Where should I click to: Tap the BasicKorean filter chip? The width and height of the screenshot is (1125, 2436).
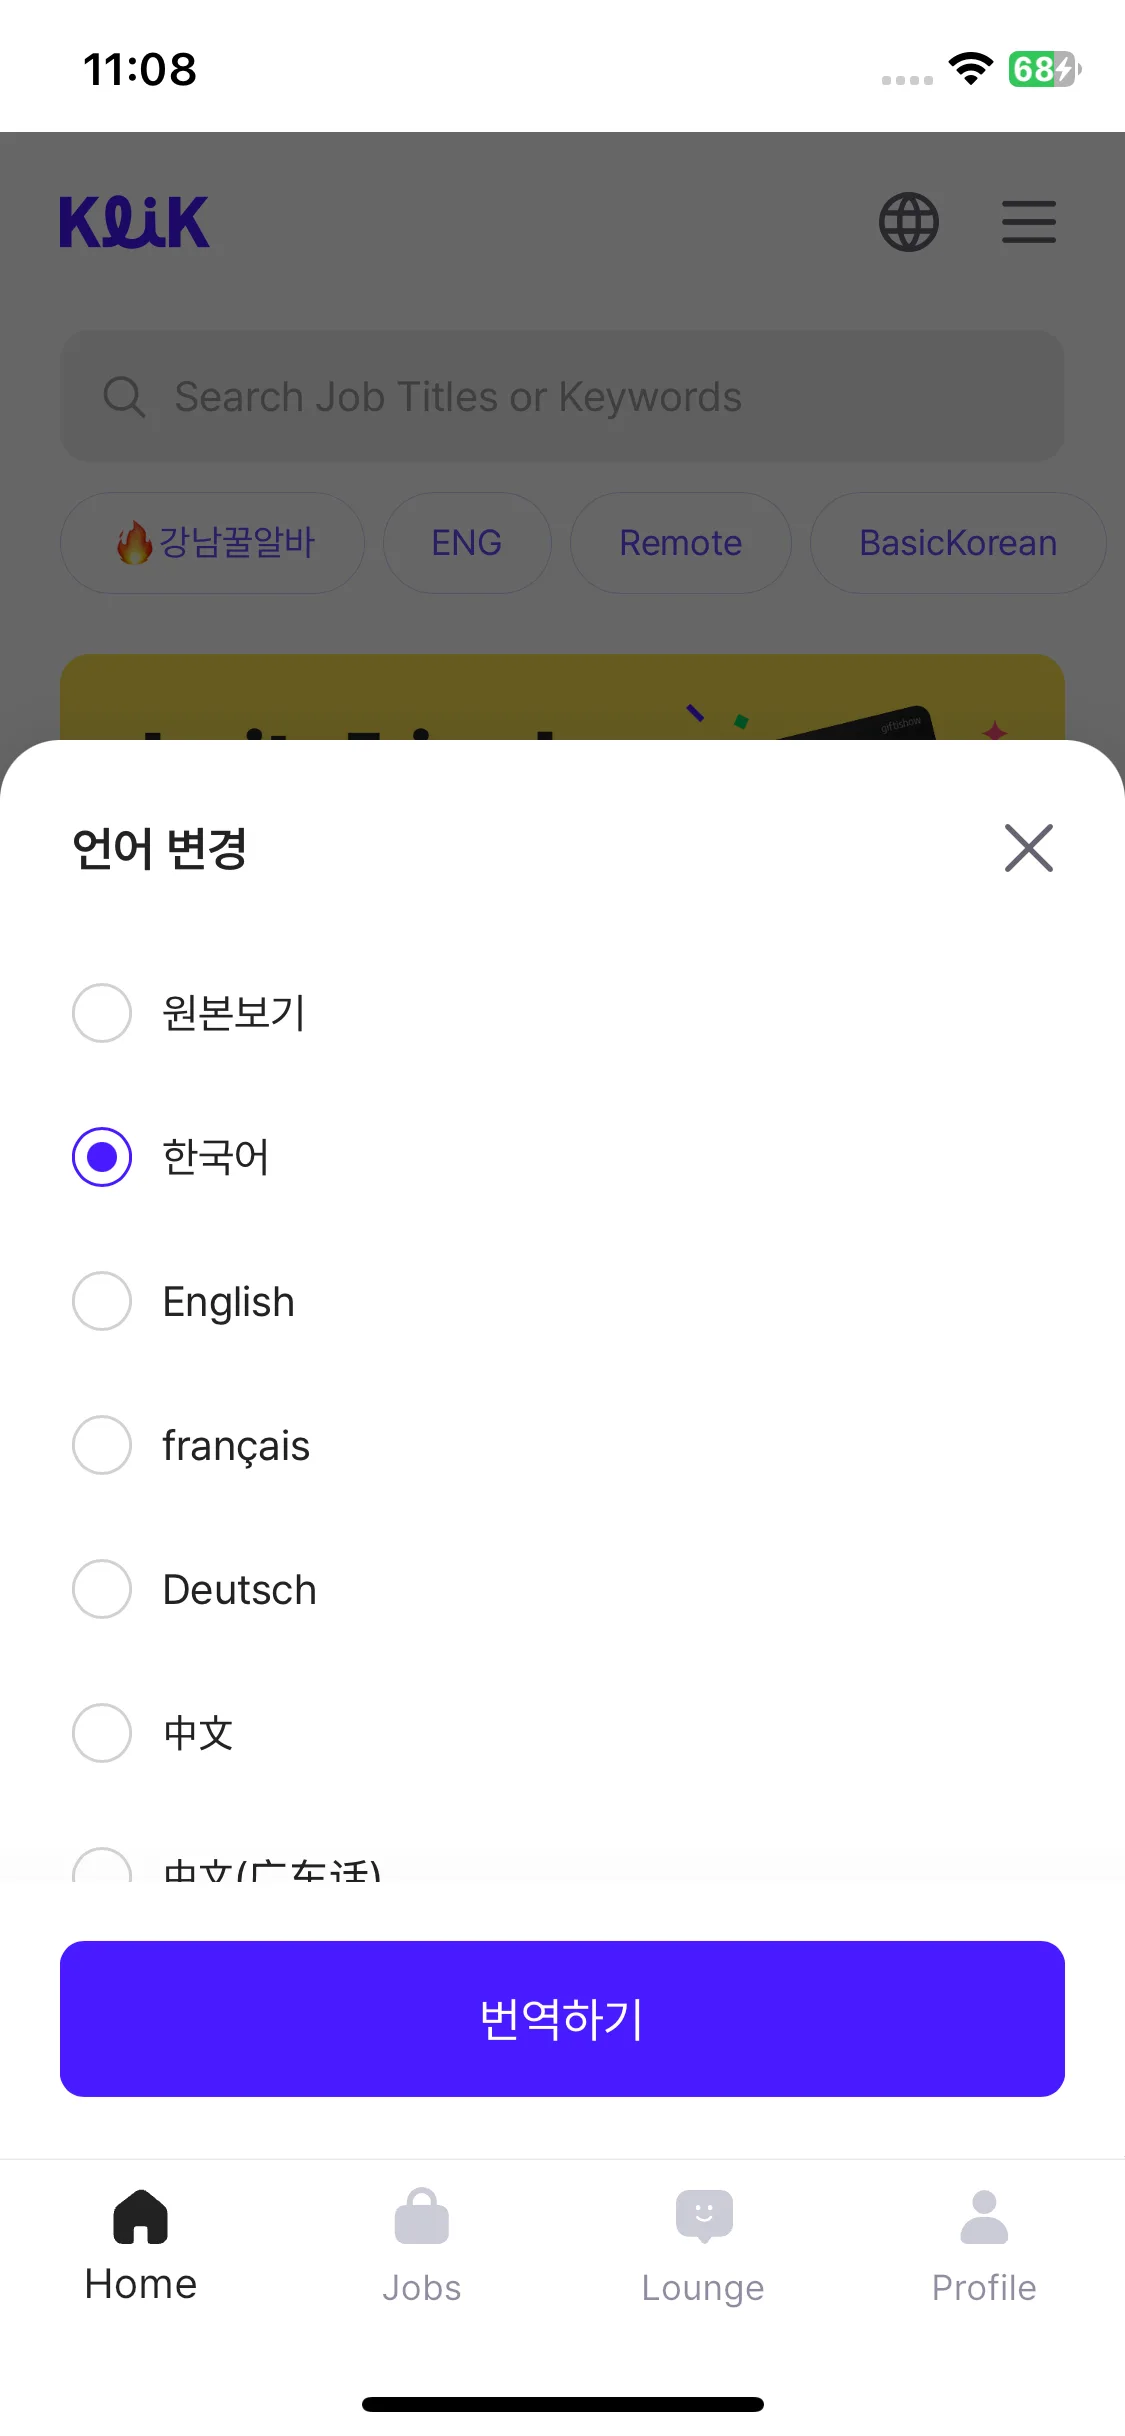pos(957,543)
